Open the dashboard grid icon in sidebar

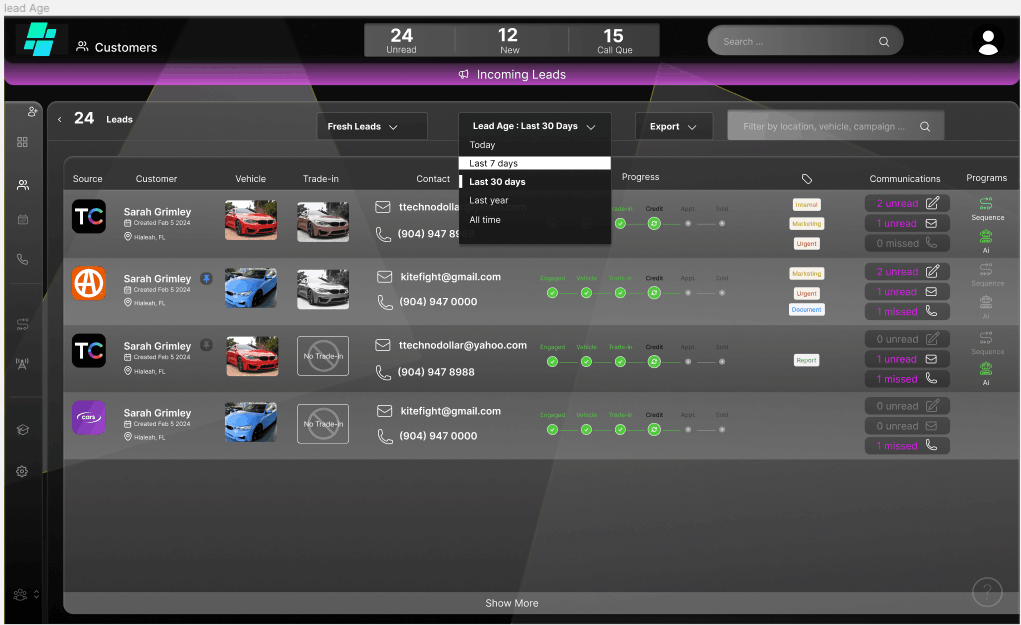point(22,143)
